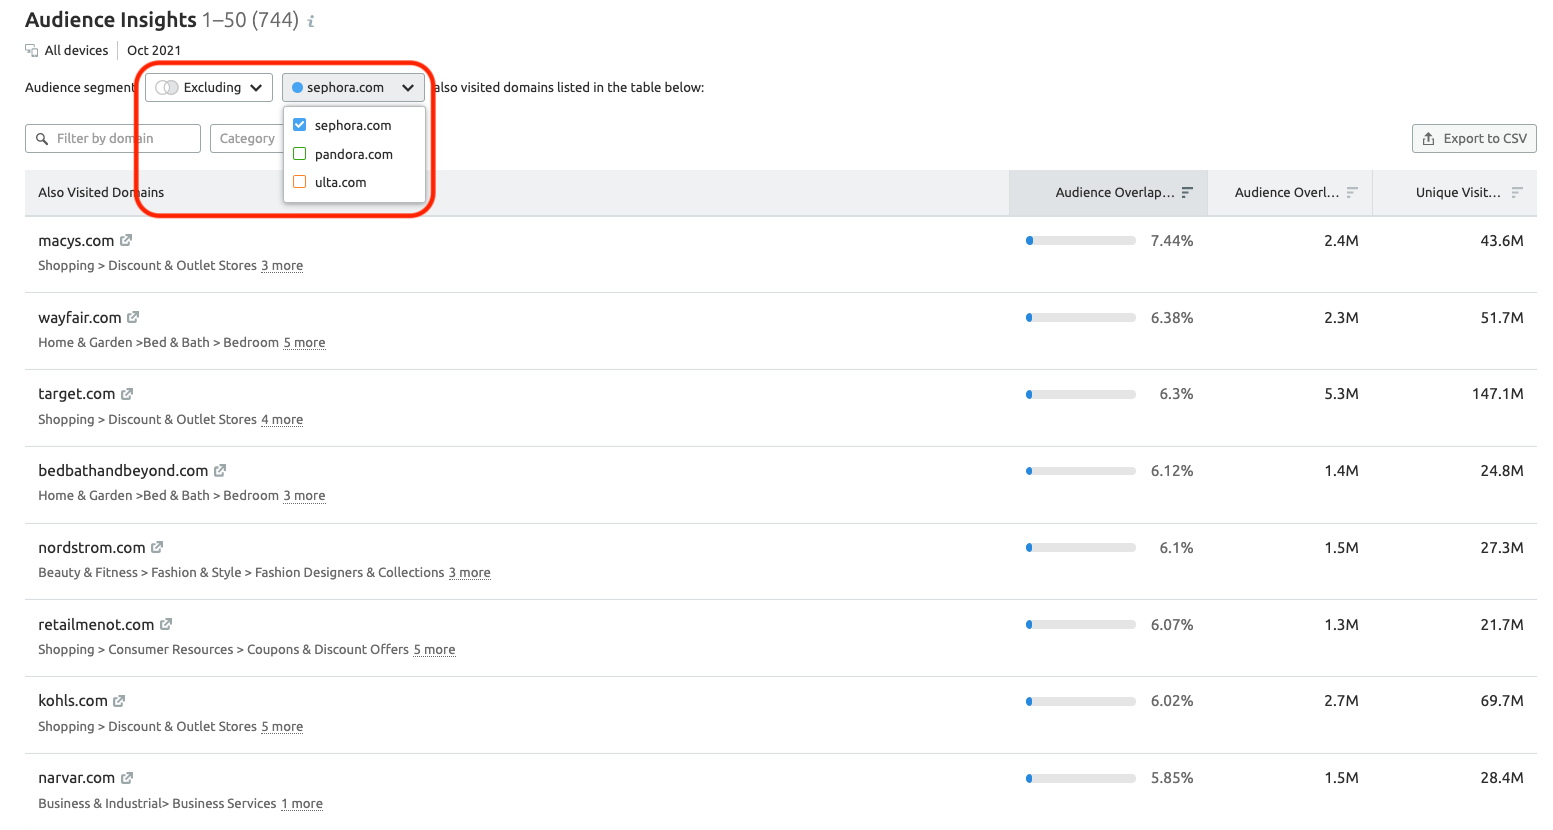1553x830 pixels.
Task: Open retailmenot.com external link icon
Action: pos(166,624)
